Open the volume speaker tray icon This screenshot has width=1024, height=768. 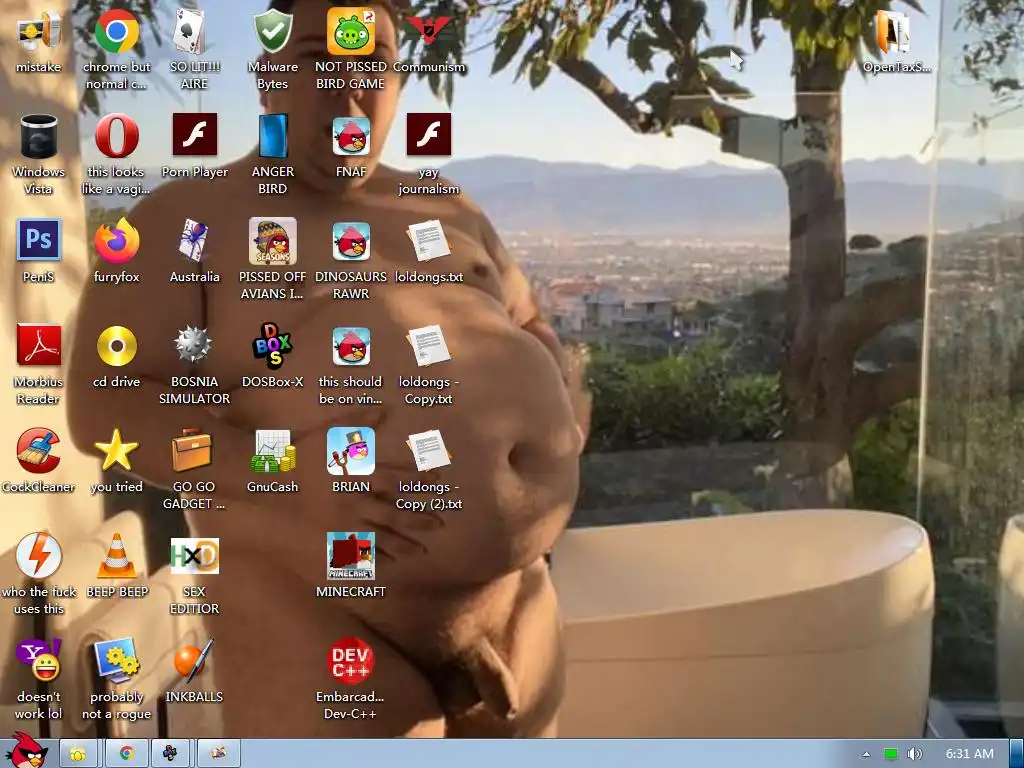pyautogui.click(x=915, y=754)
